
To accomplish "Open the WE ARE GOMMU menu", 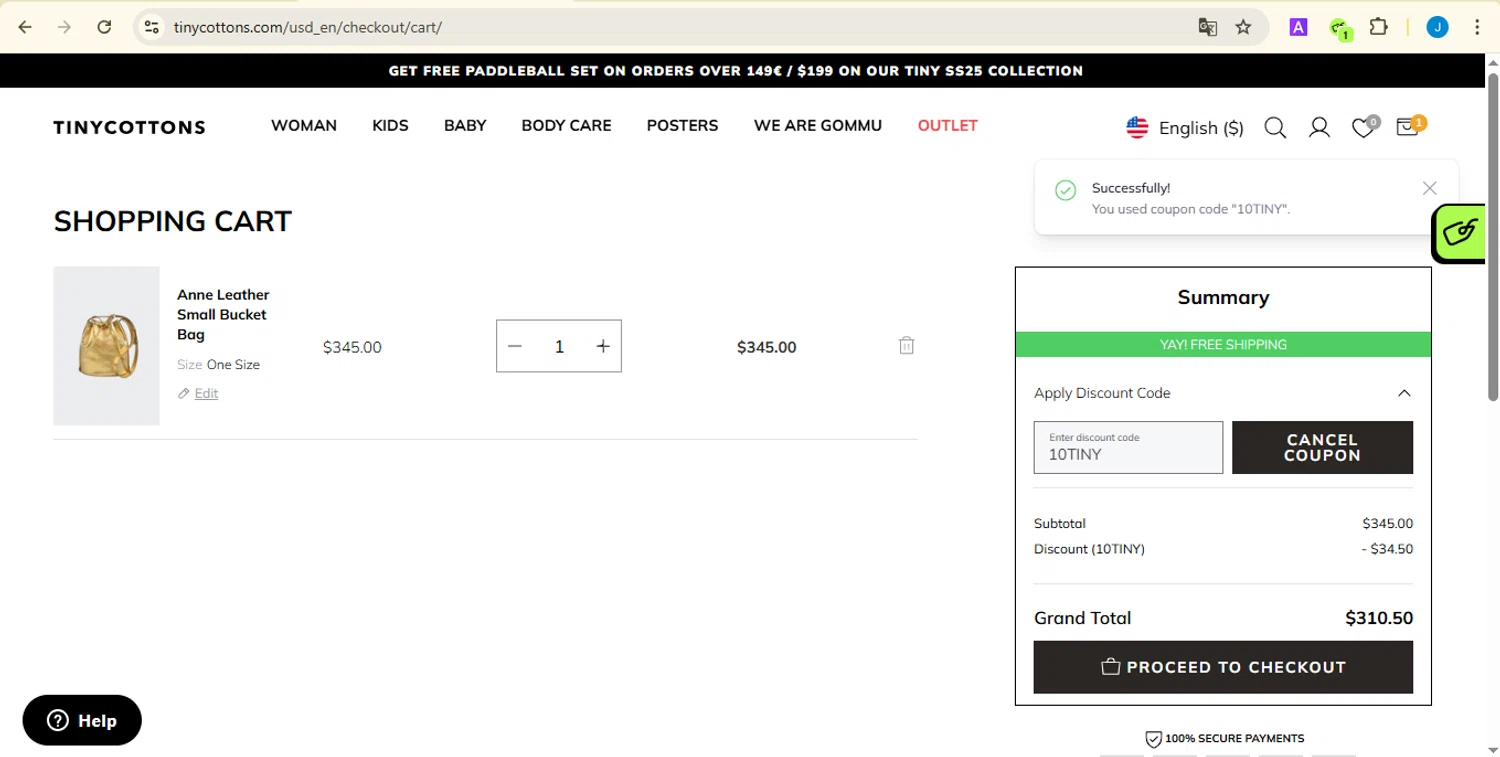I will (818, 126).
